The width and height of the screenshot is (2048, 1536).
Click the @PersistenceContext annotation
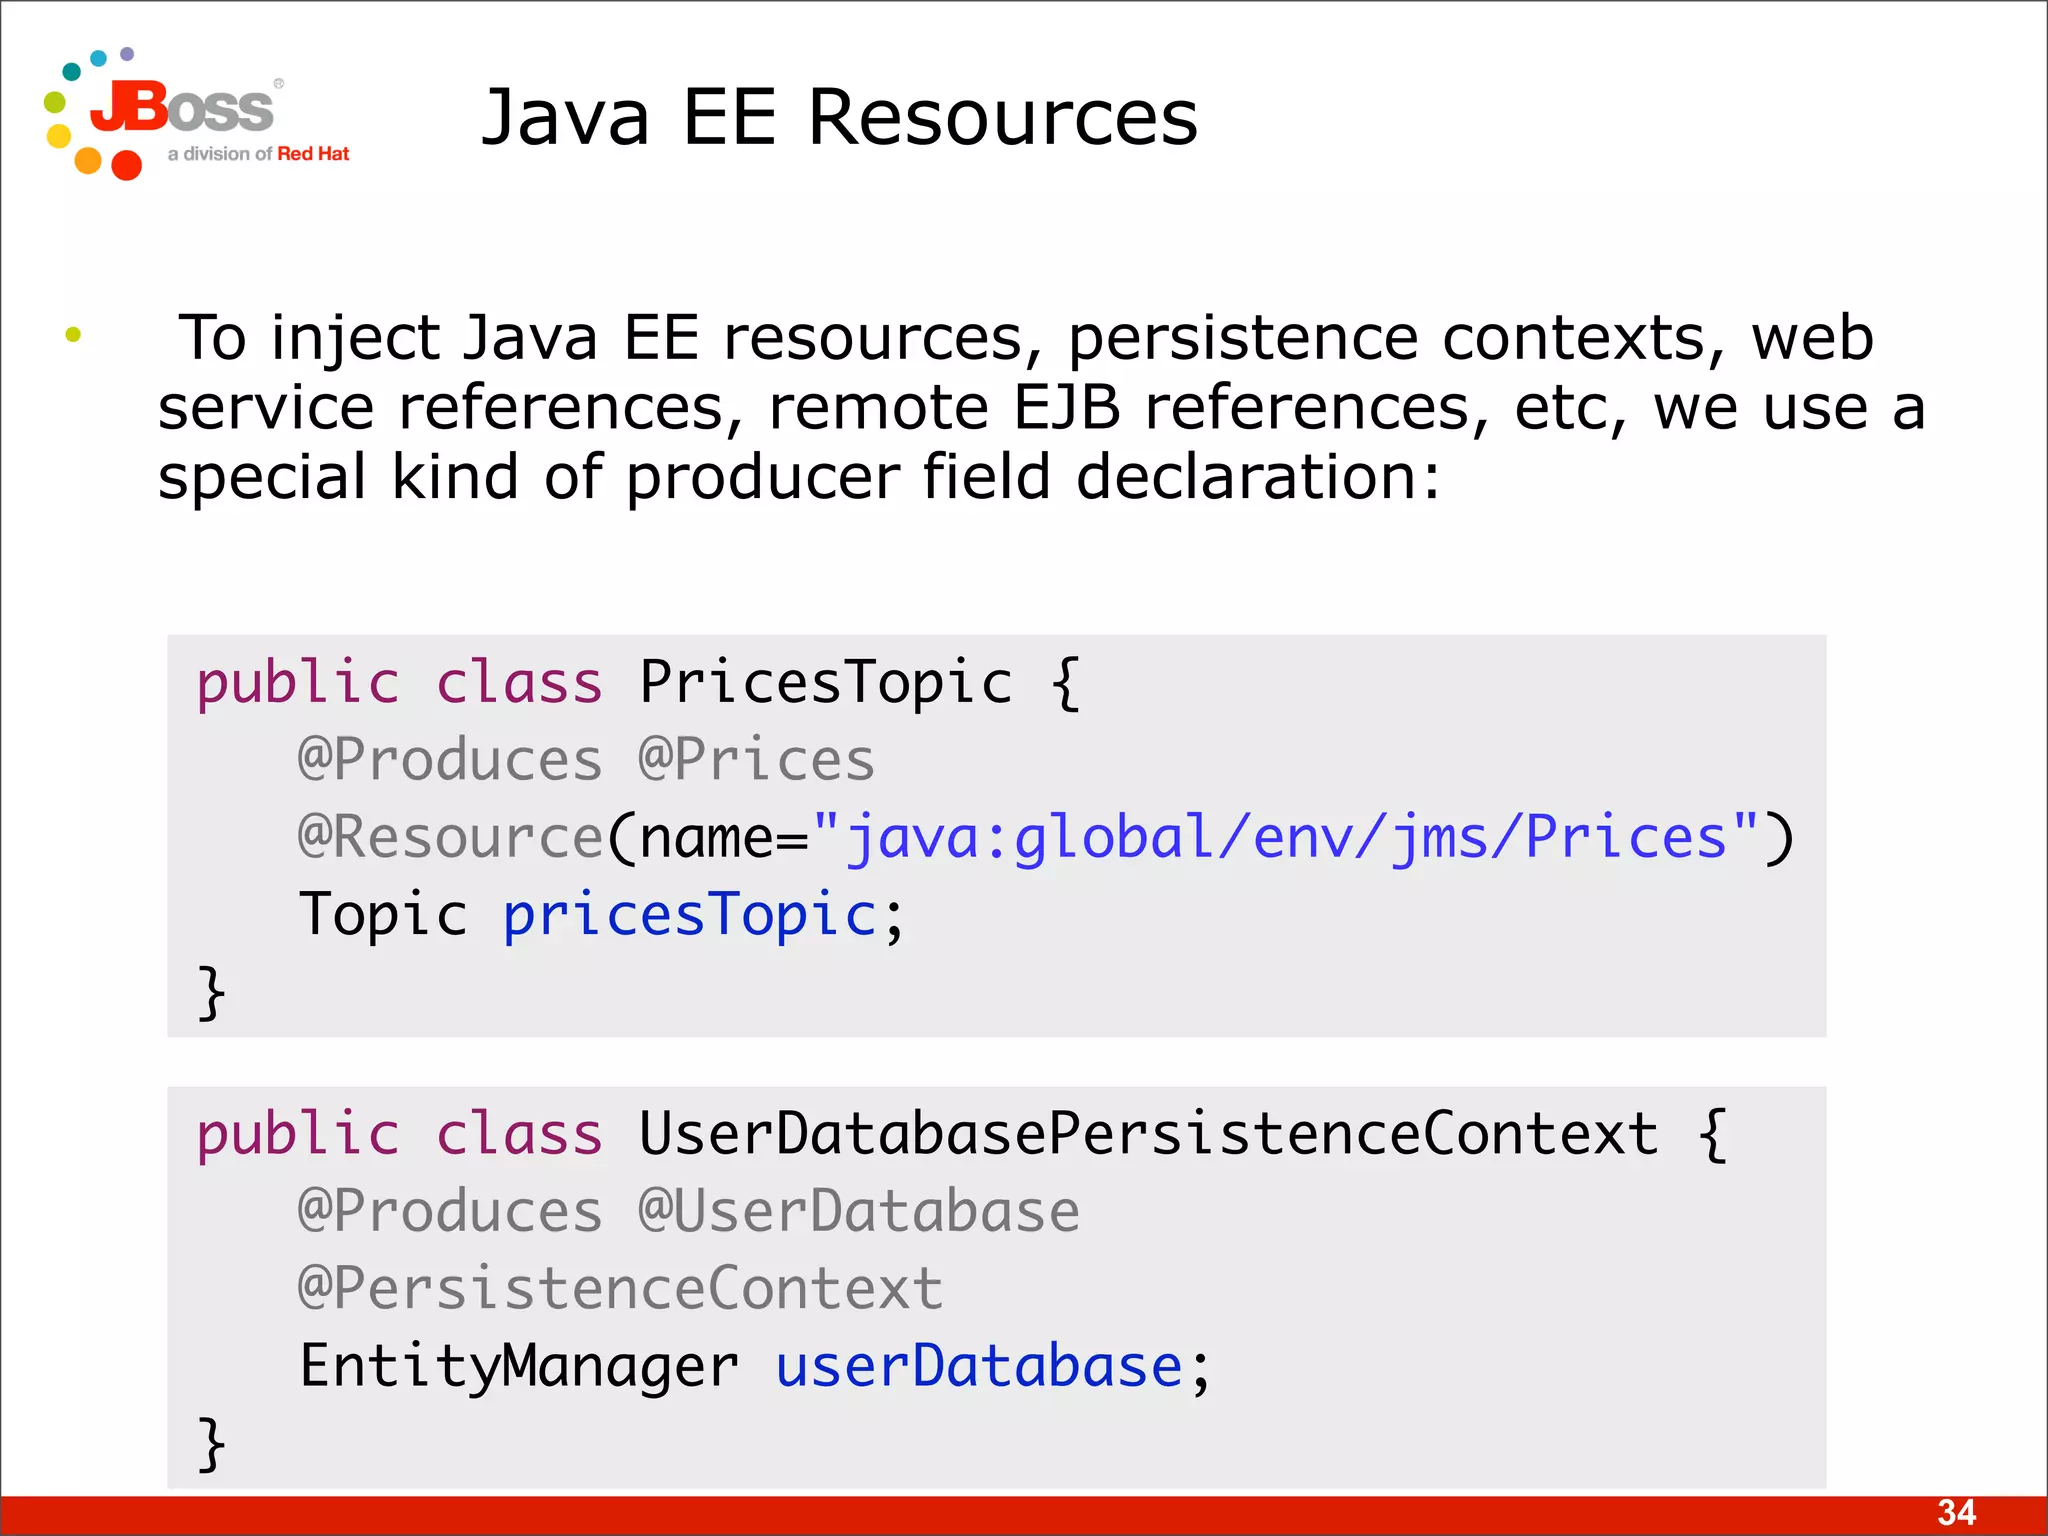[x=620, y=1289]
